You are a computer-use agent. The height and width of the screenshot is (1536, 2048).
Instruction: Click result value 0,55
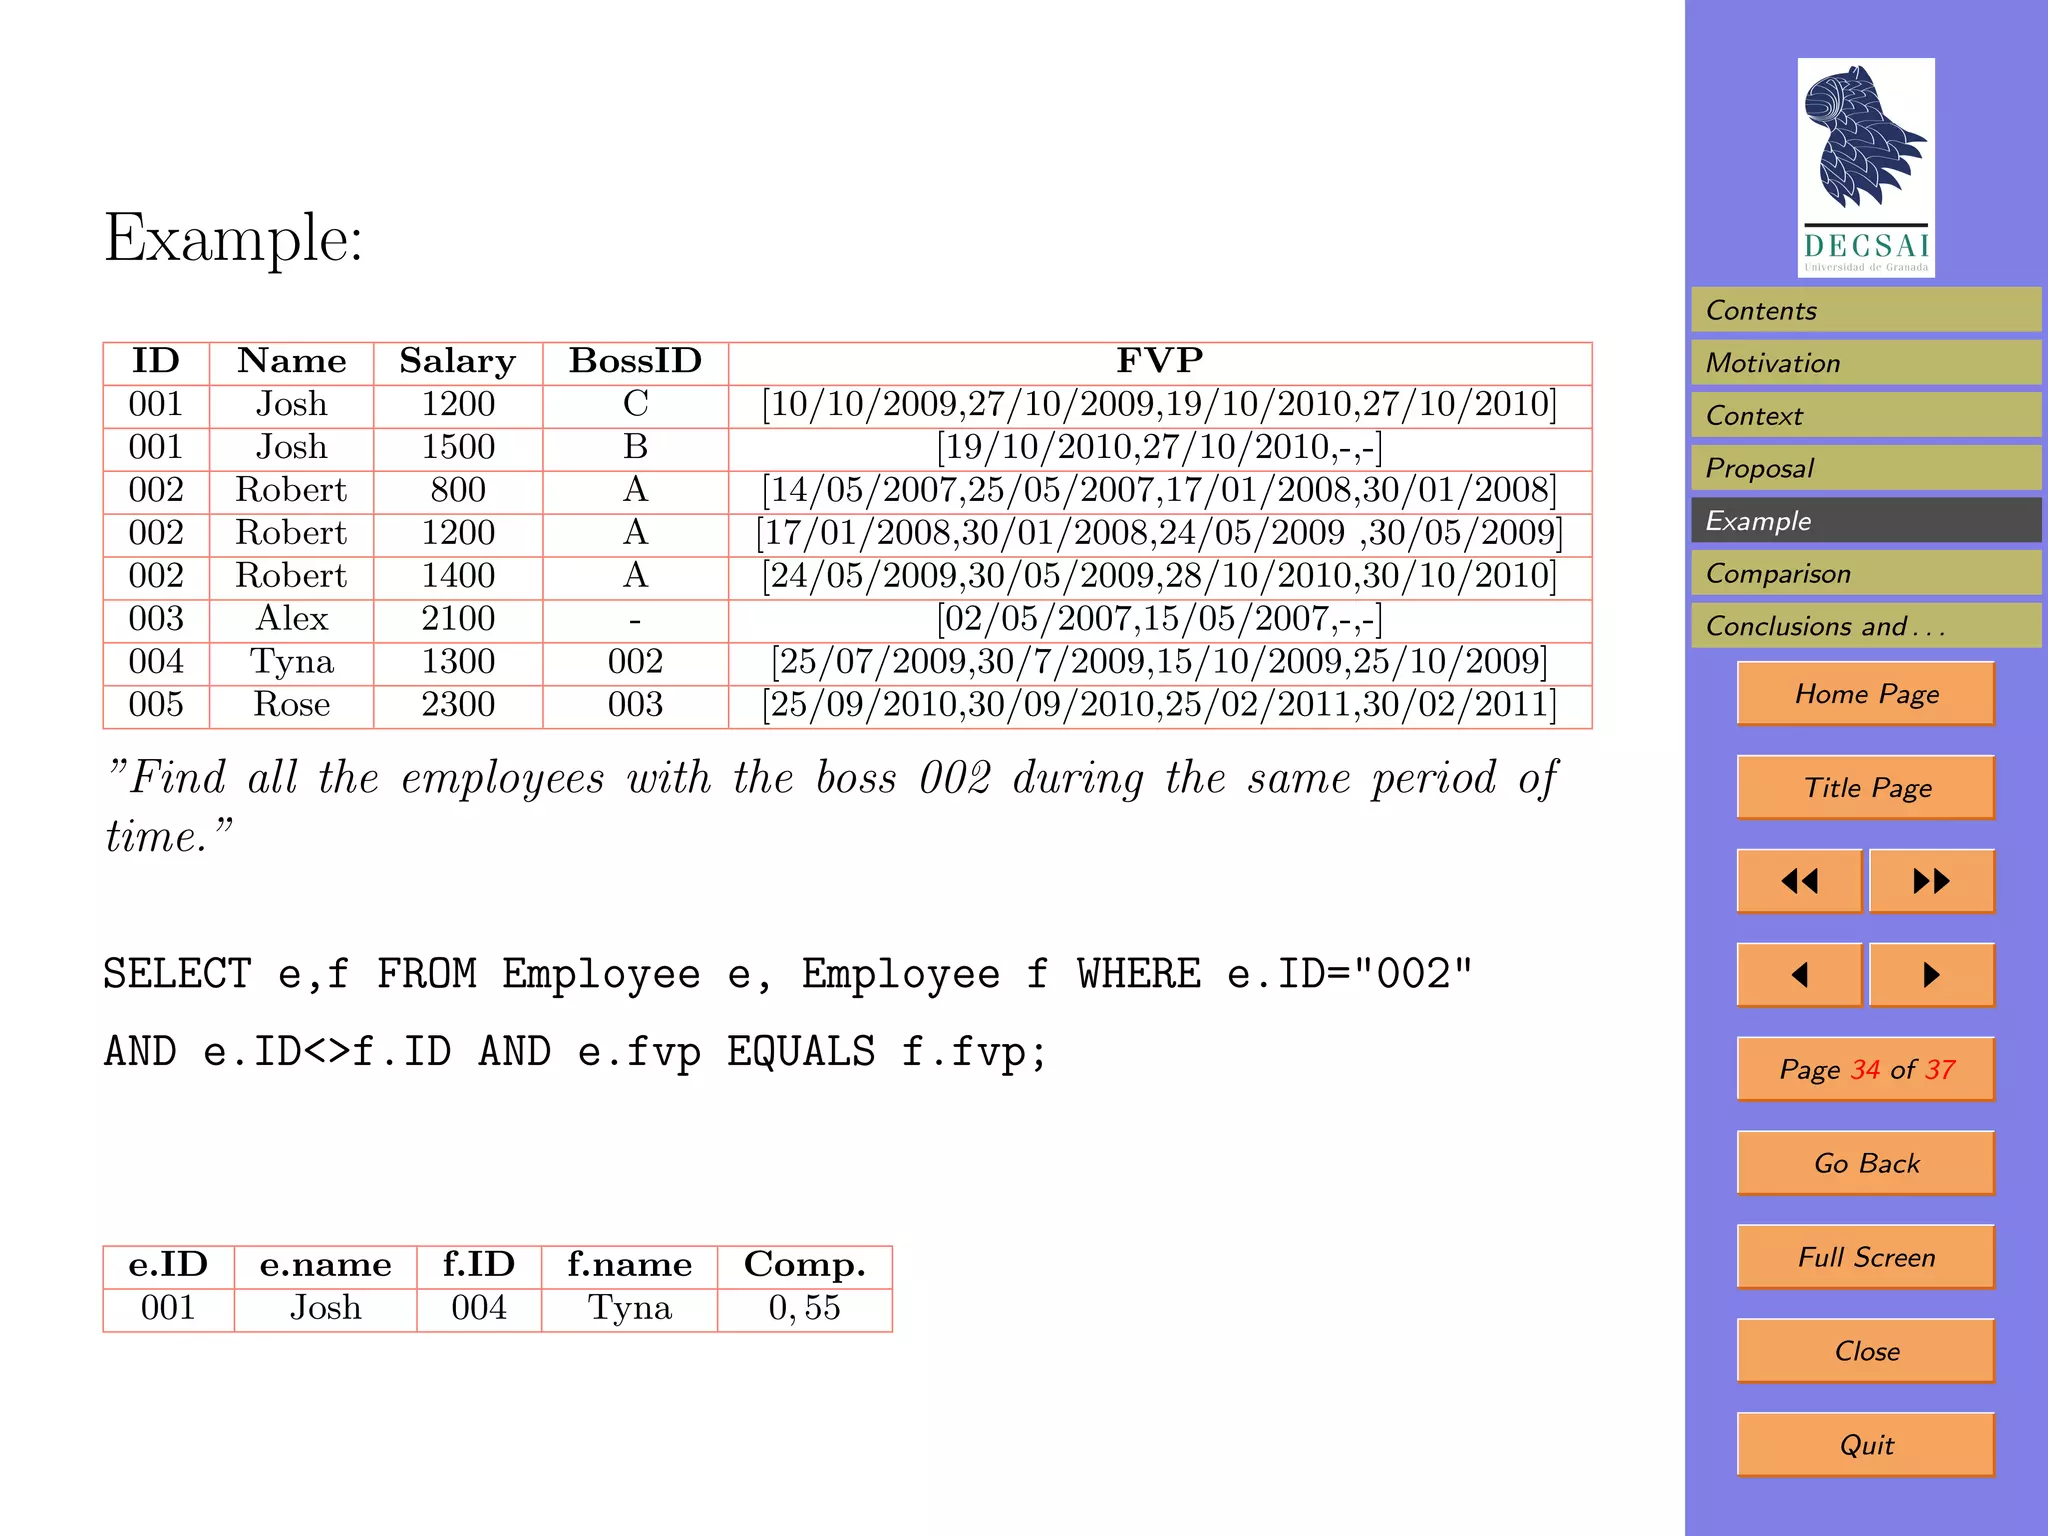pos(805,1309)
